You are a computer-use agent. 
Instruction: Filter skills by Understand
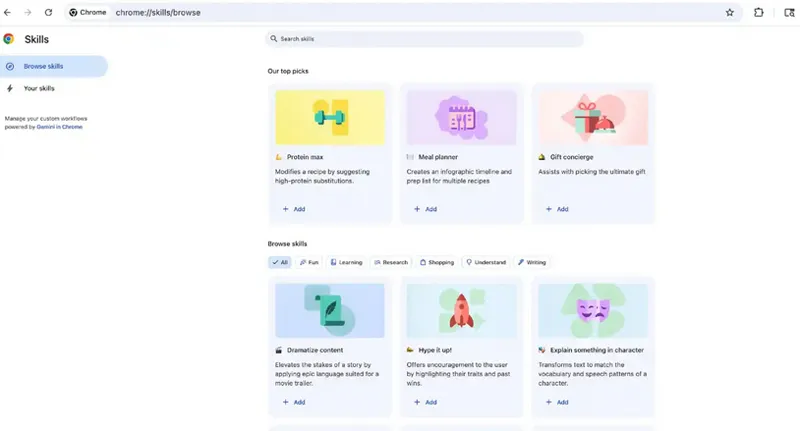tap(486, 262)
